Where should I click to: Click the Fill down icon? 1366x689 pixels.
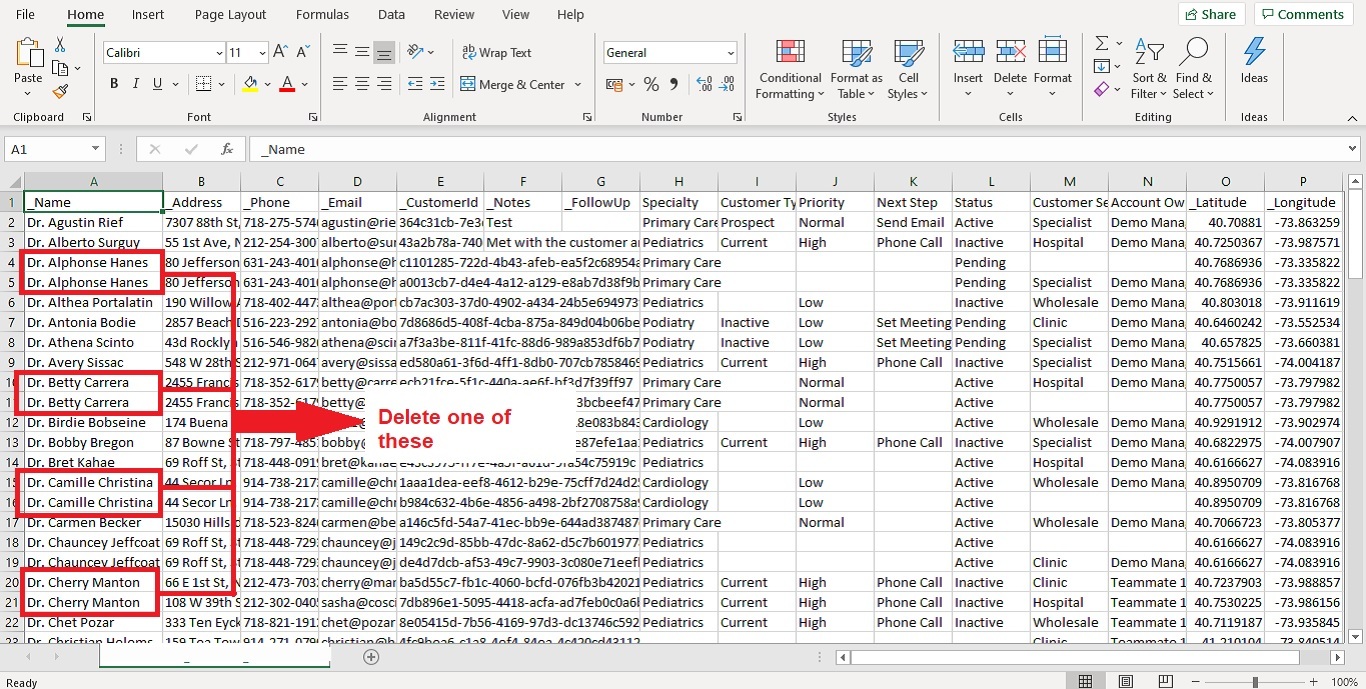coord(1102,67)
